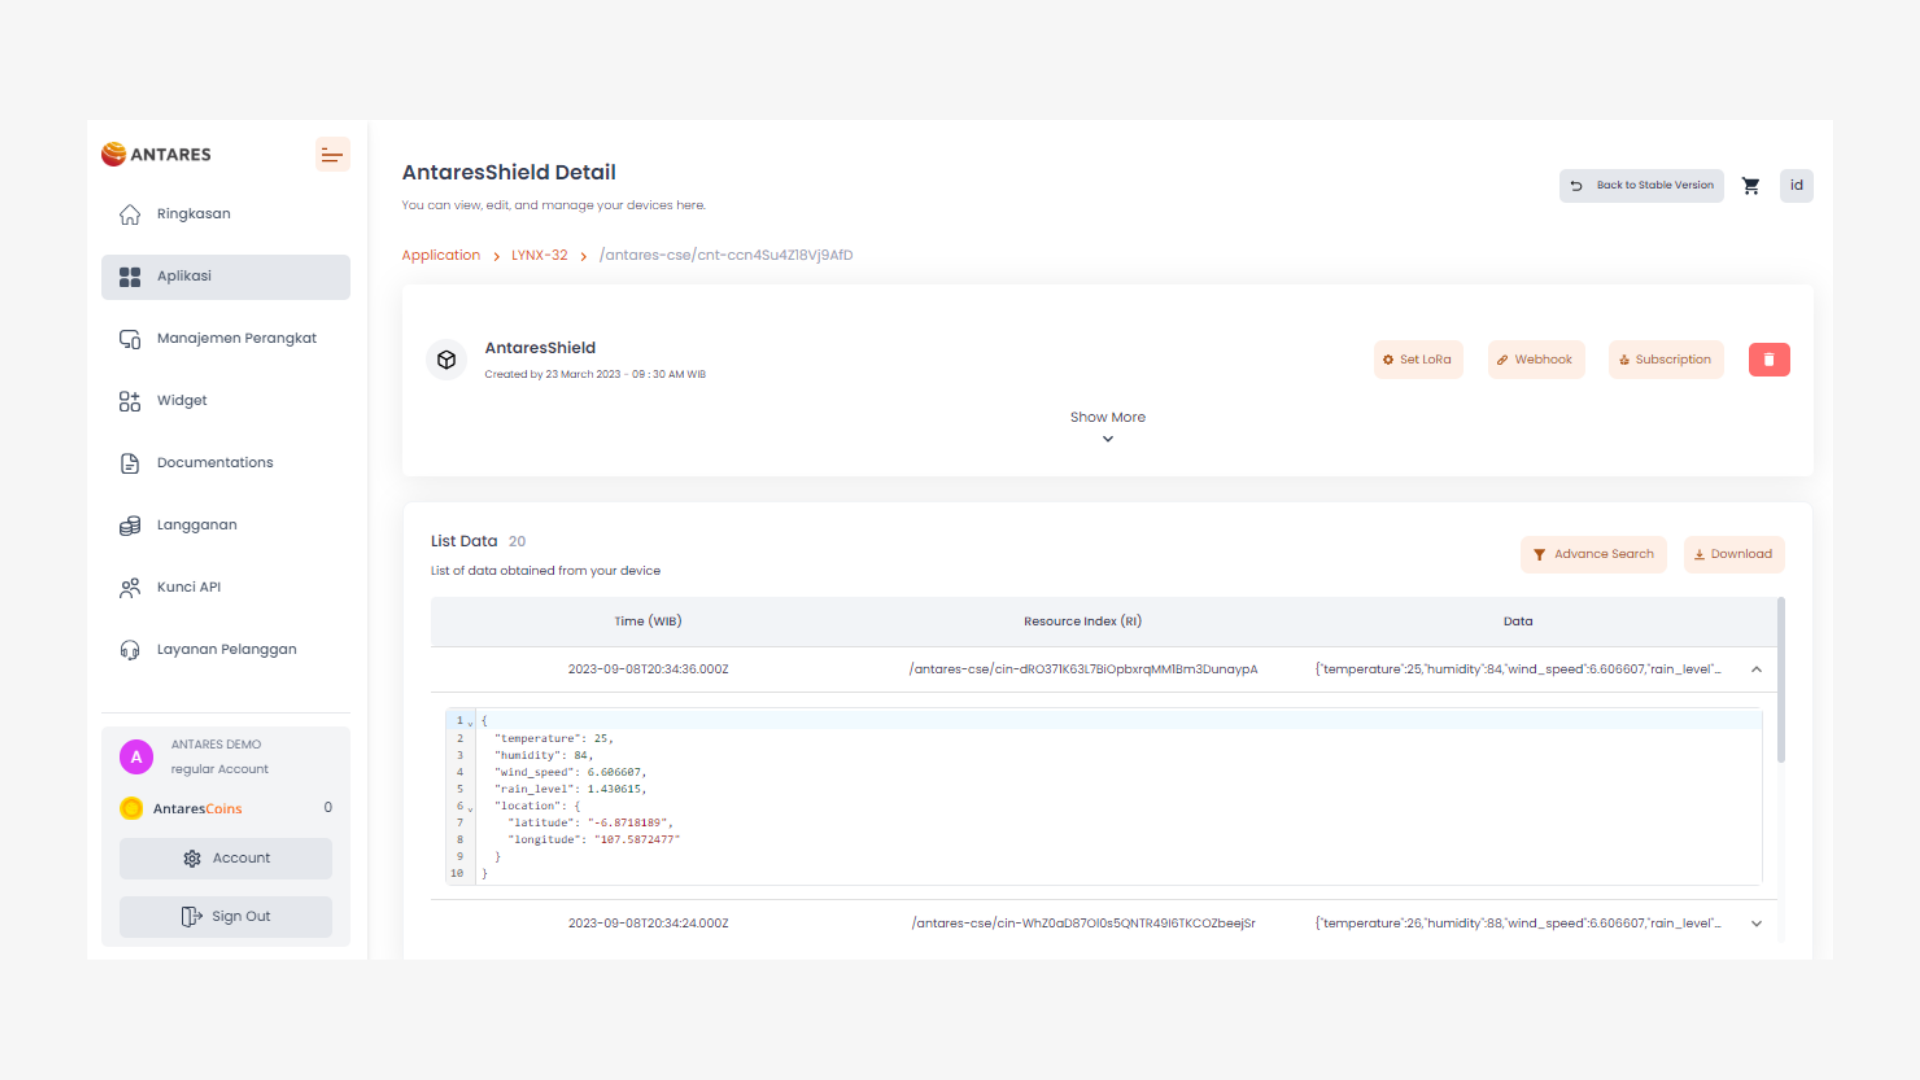Collapse the first data row JSON view

pos(1757,669)
